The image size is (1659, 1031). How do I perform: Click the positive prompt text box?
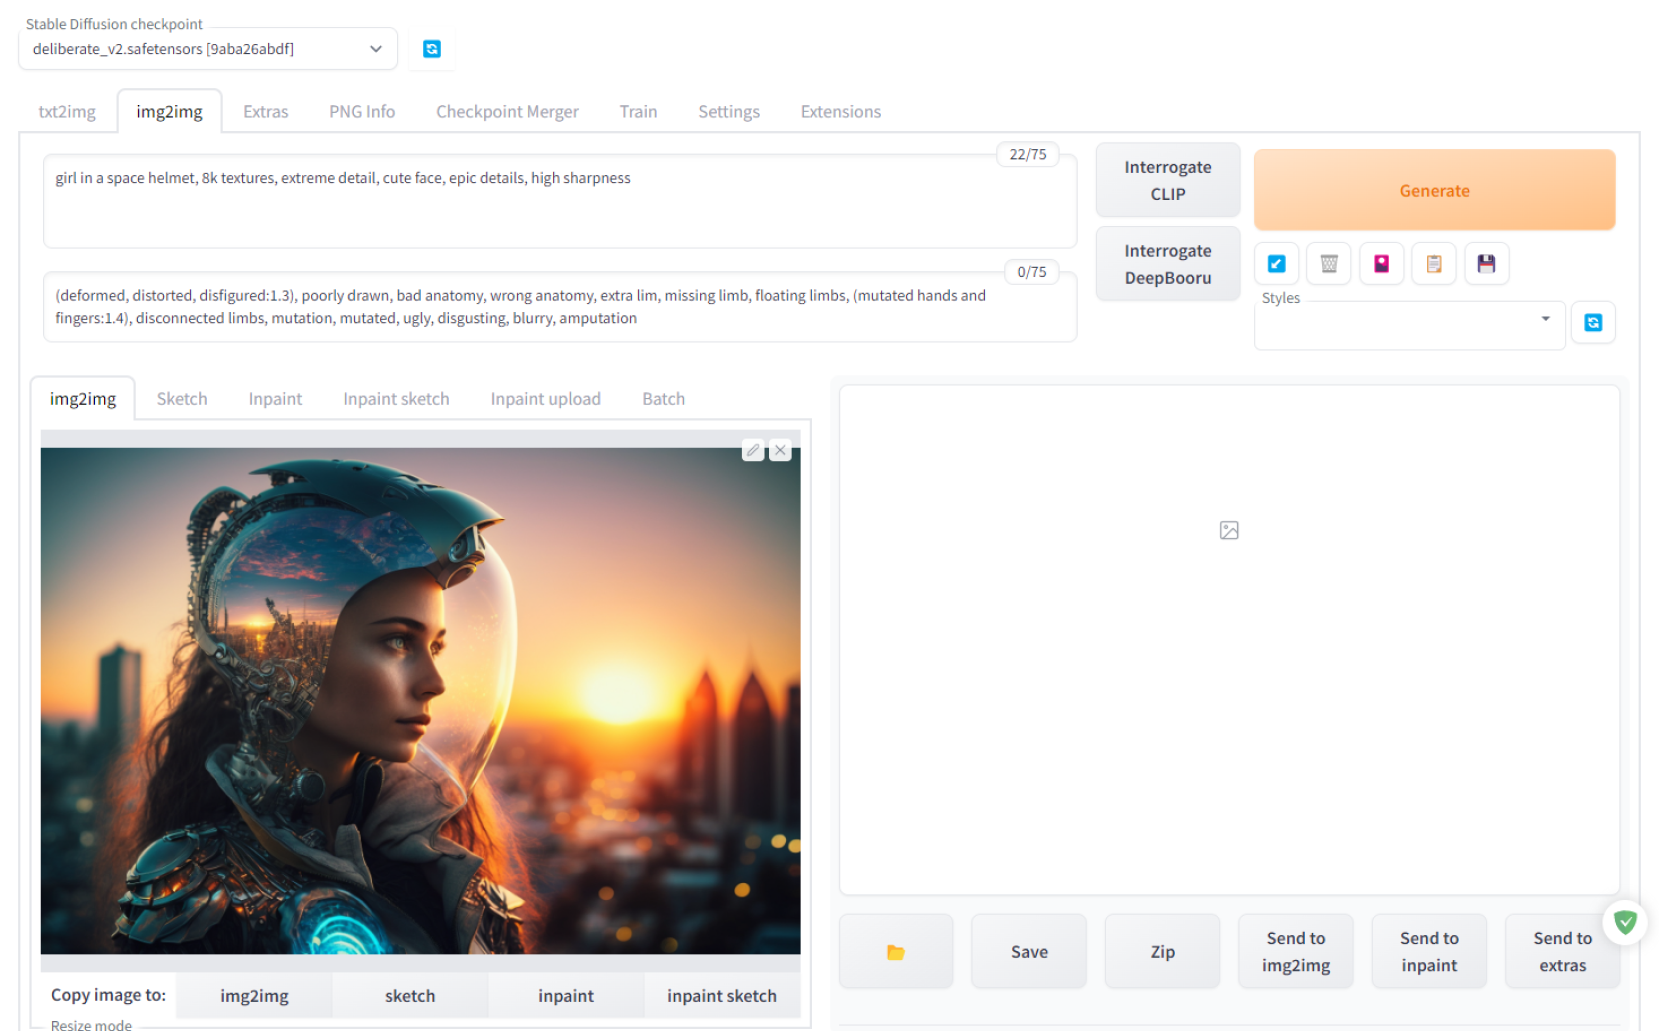(x=560, y=201)
